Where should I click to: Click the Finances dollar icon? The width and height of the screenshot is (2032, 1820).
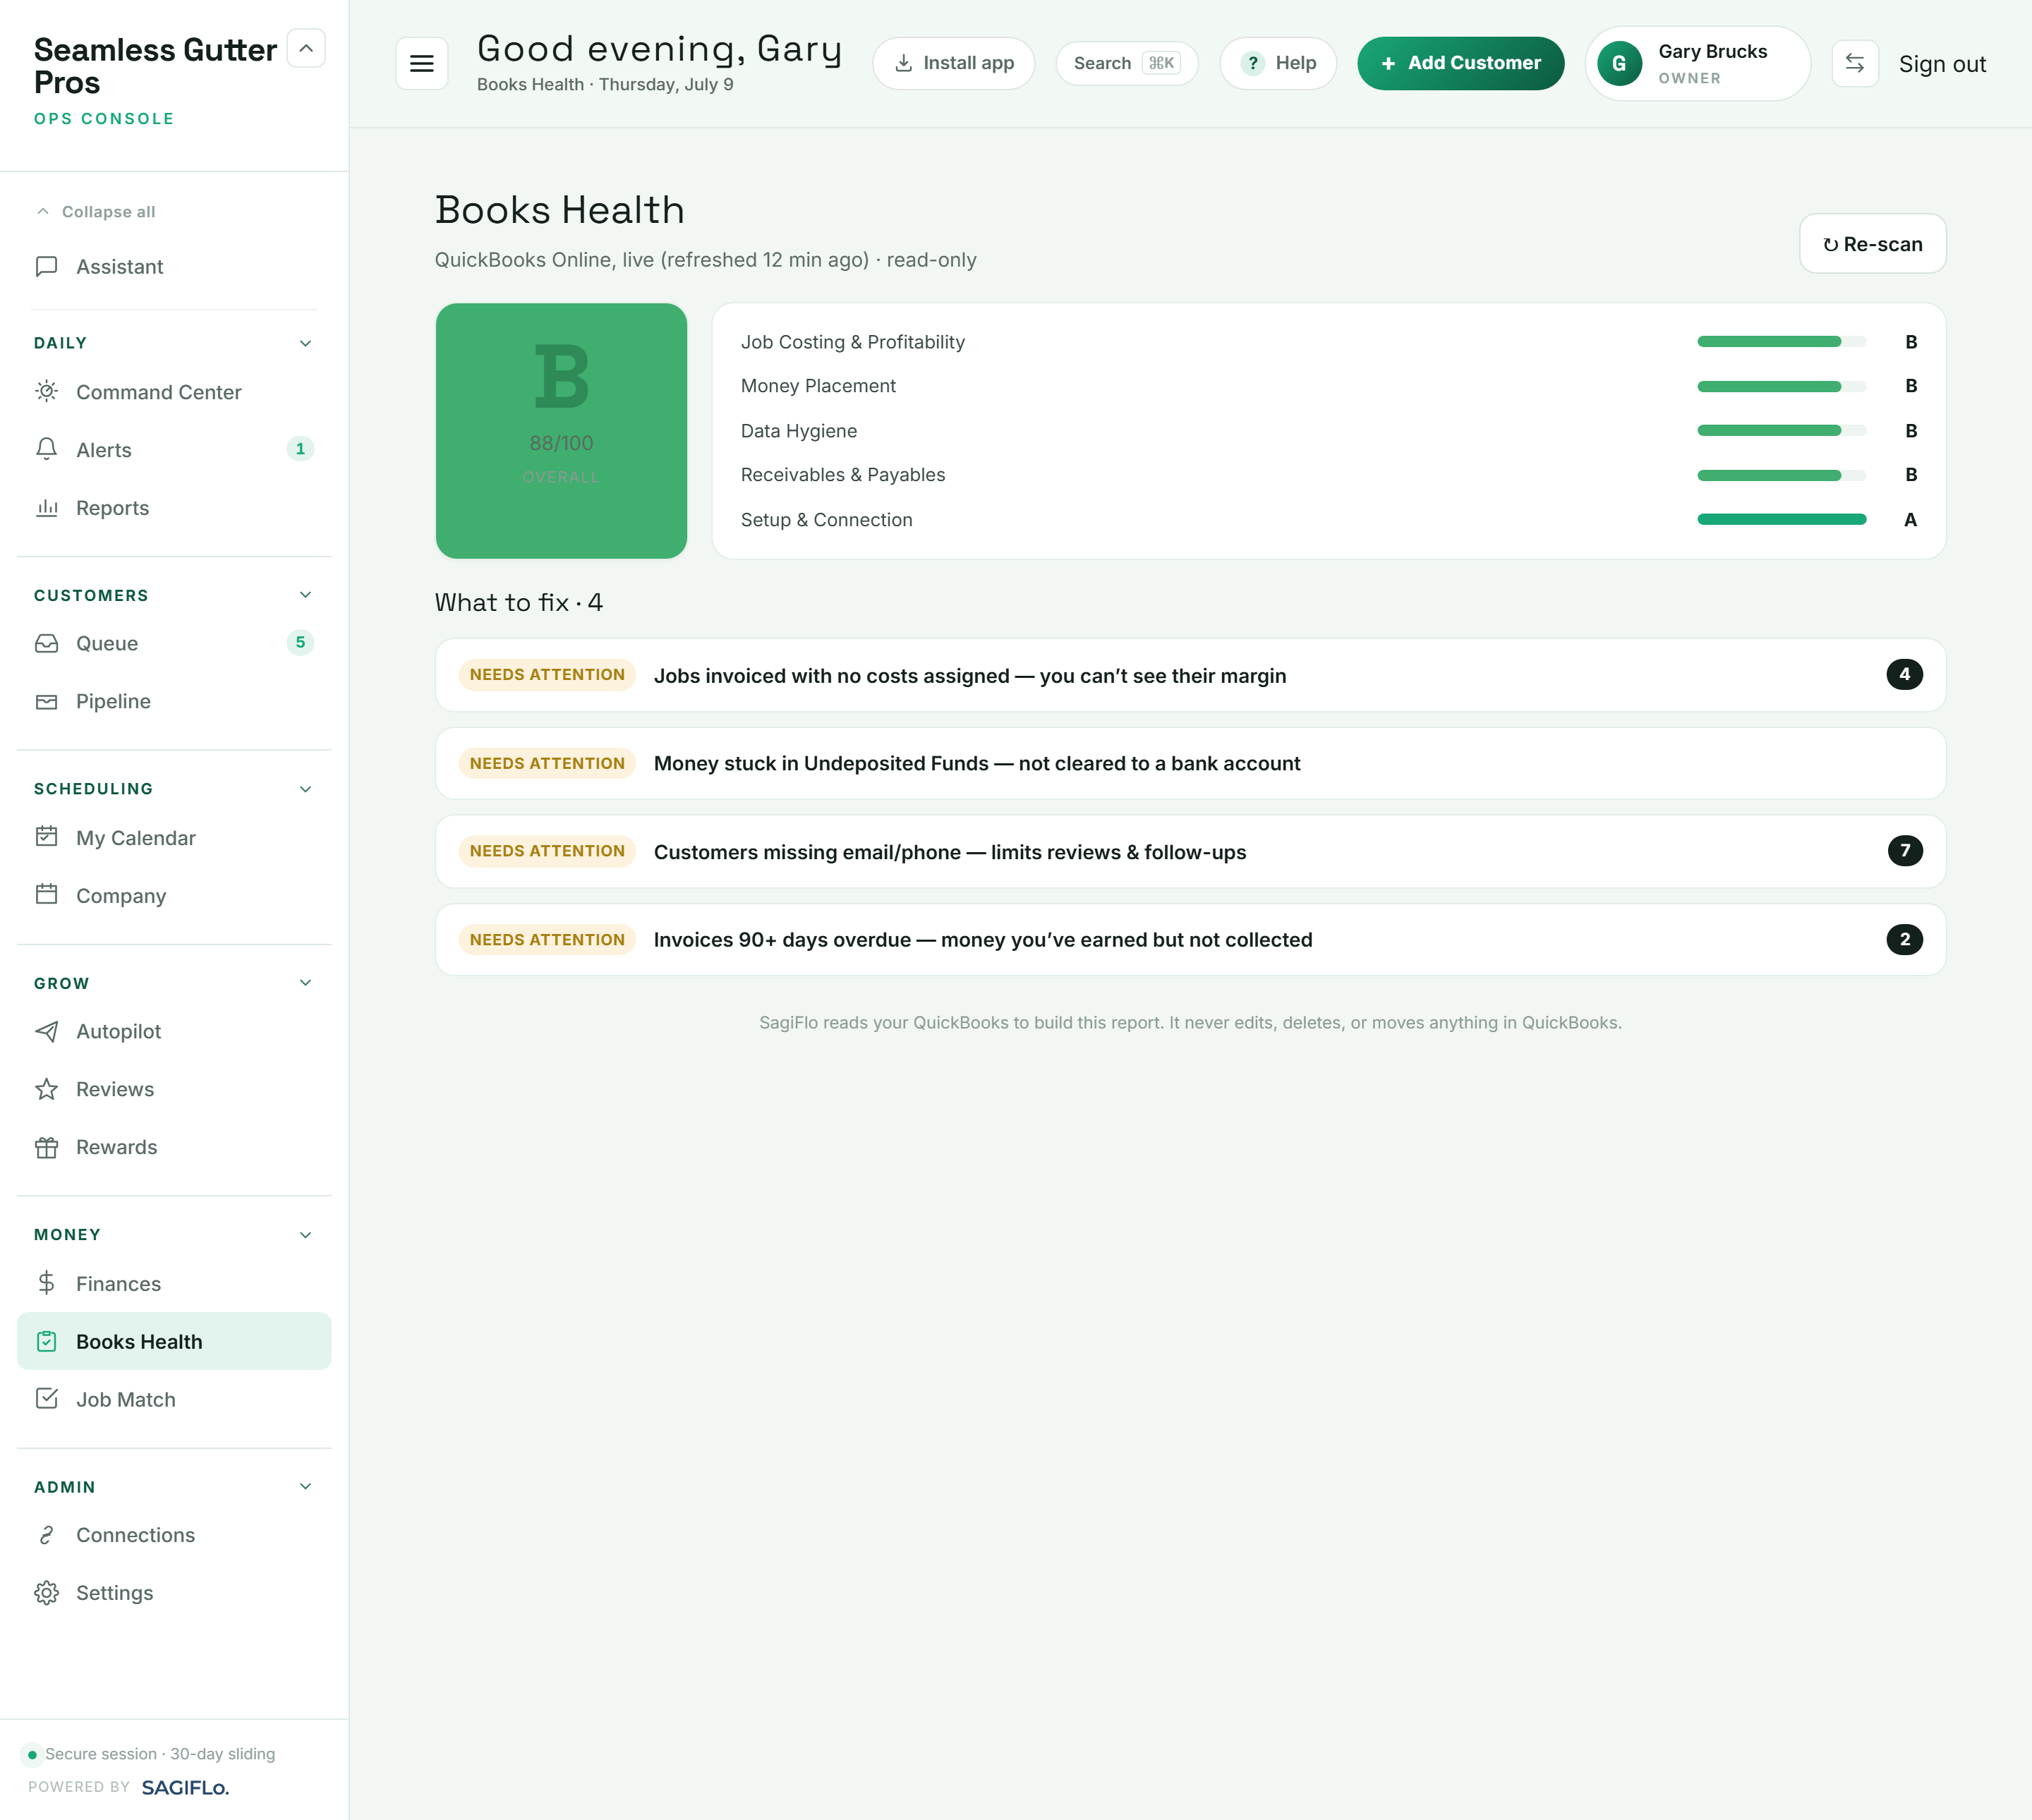tap(46, 1283)
